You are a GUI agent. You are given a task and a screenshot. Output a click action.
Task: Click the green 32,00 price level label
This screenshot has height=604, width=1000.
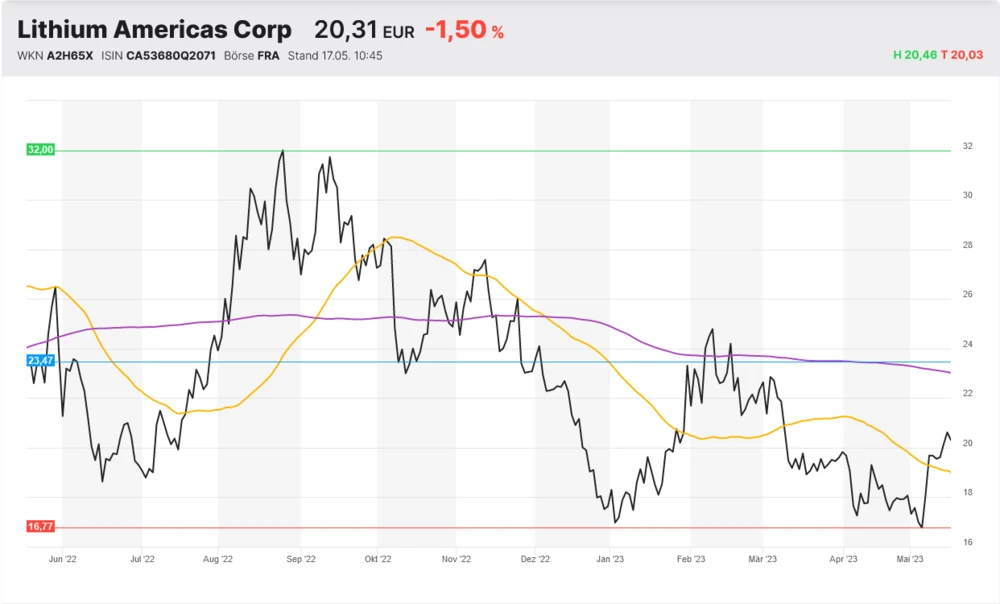click(x=41, y=150)
